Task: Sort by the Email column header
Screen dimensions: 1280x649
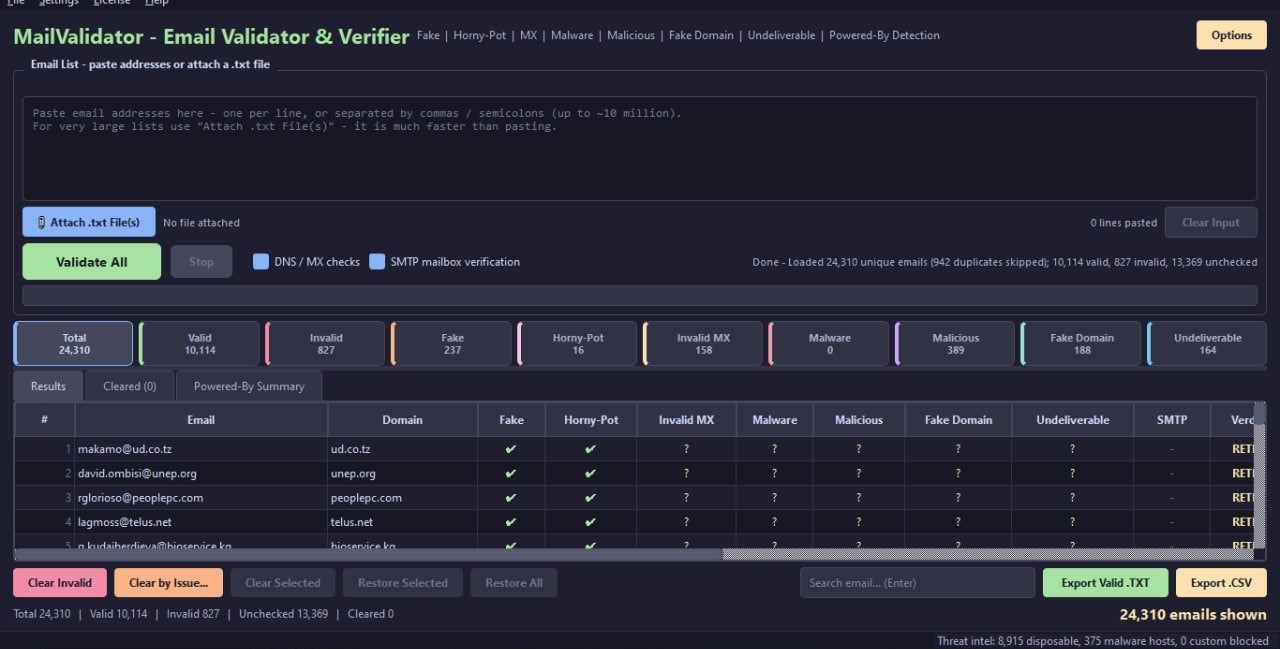Action: [x=201, y=420]
